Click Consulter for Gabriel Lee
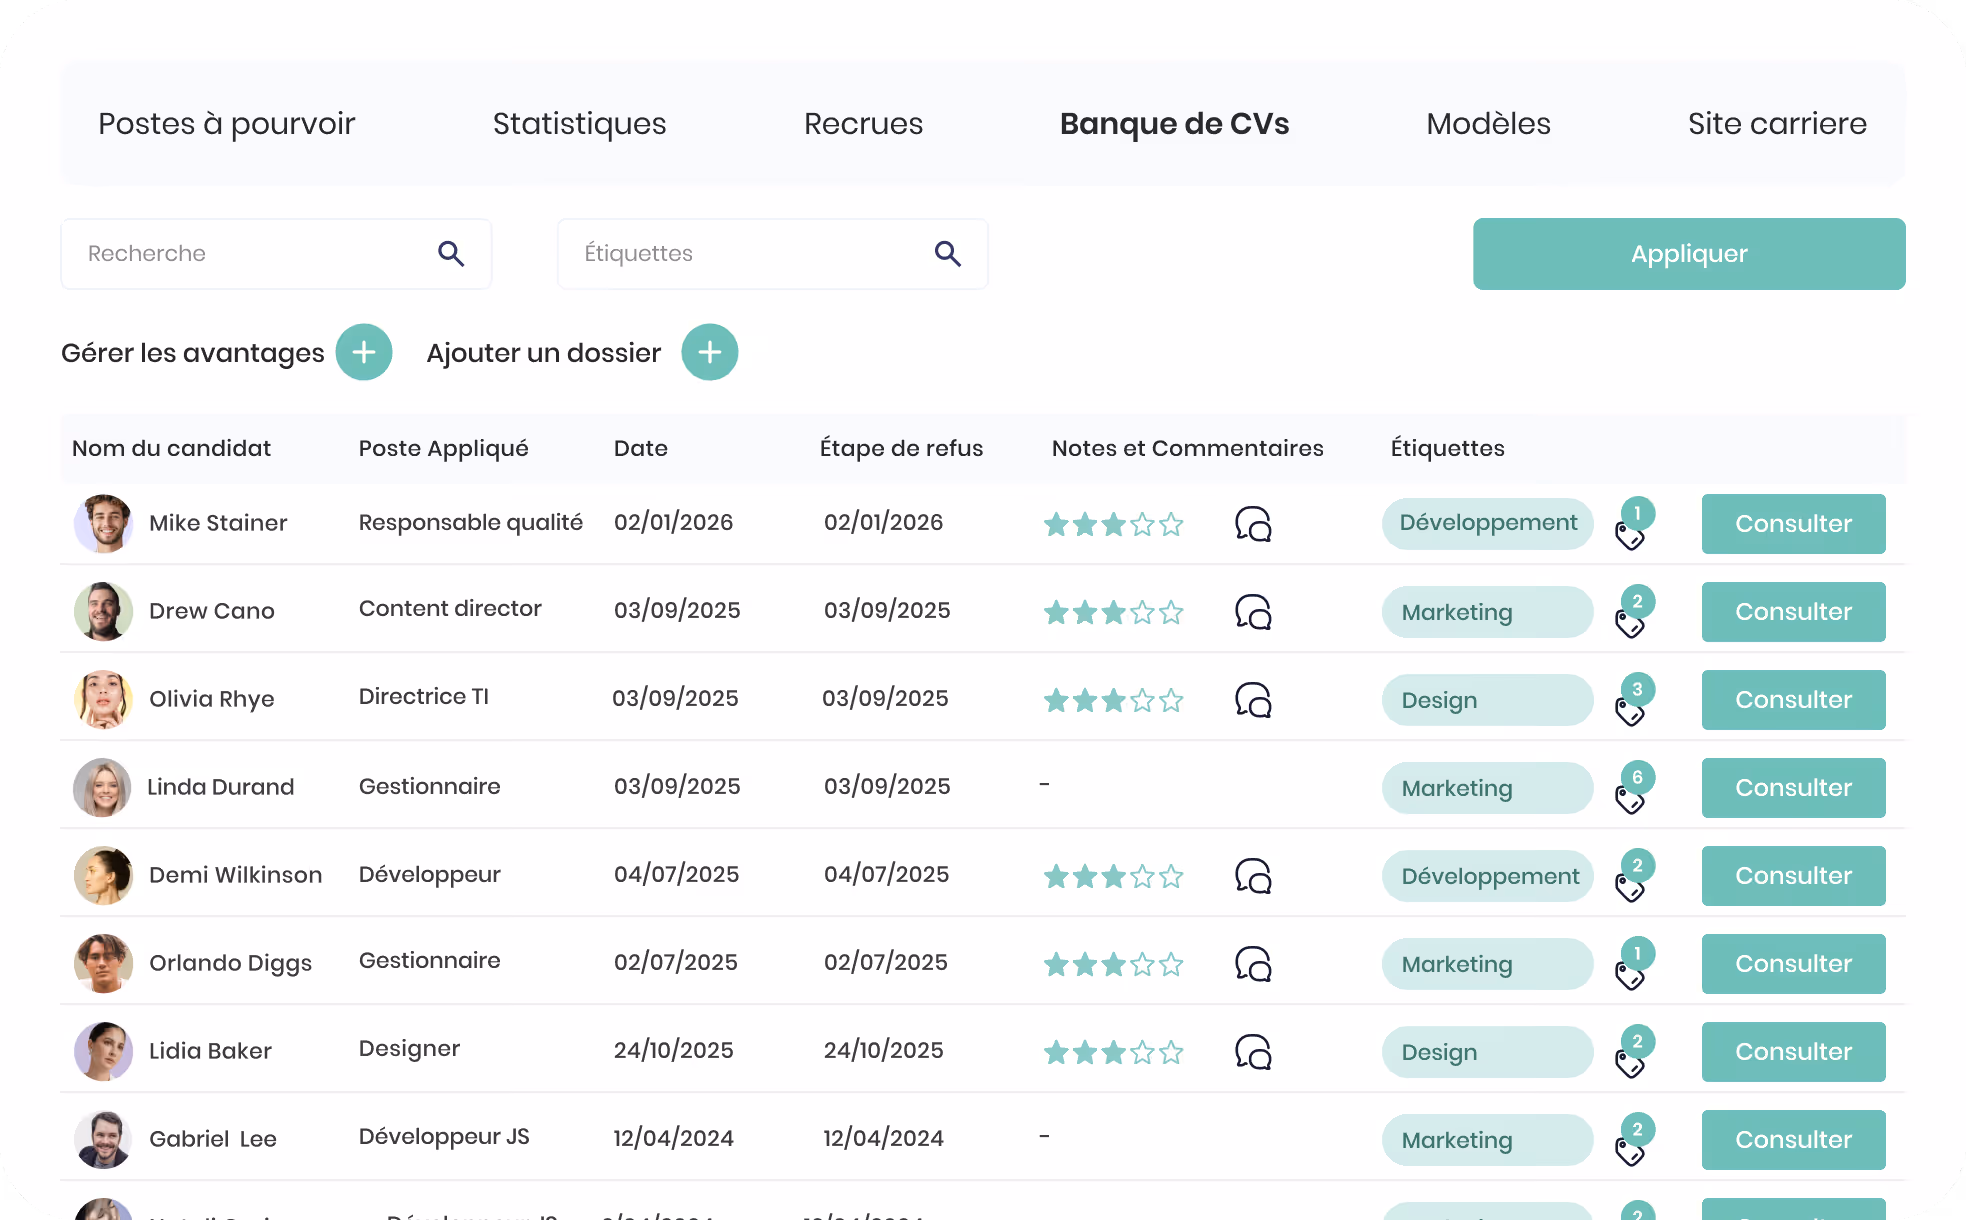 [1794, 1140]
